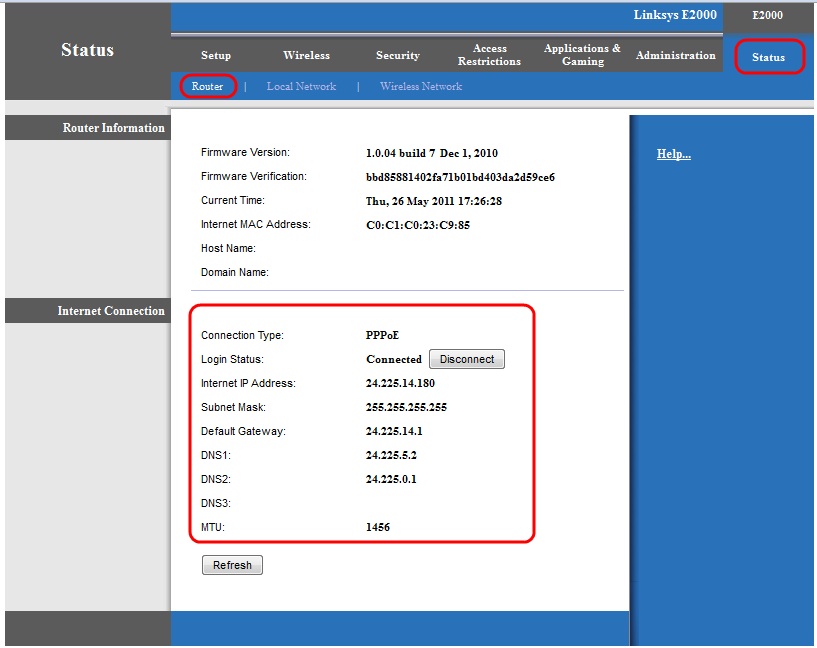Open the Wireless tab
Viewport: 817px width, 648px height.
[x=306, y=55]
